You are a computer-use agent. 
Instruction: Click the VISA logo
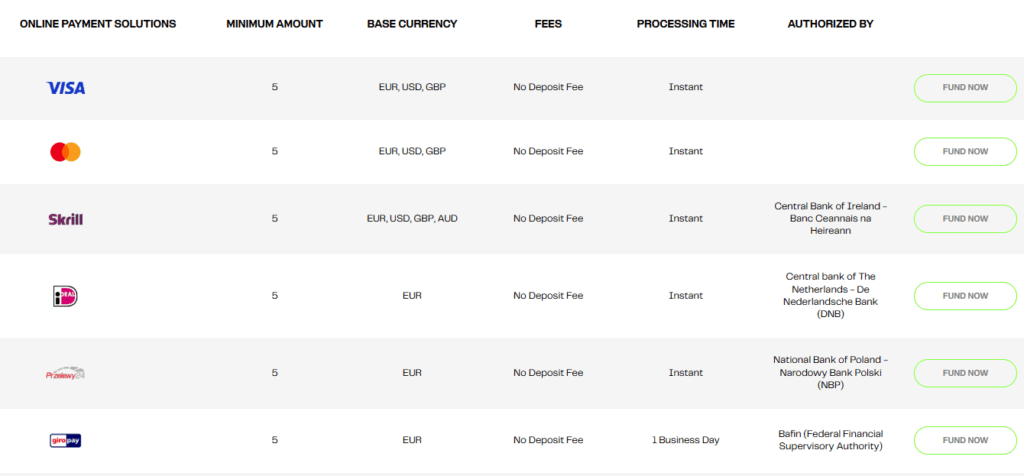(65, 87)
